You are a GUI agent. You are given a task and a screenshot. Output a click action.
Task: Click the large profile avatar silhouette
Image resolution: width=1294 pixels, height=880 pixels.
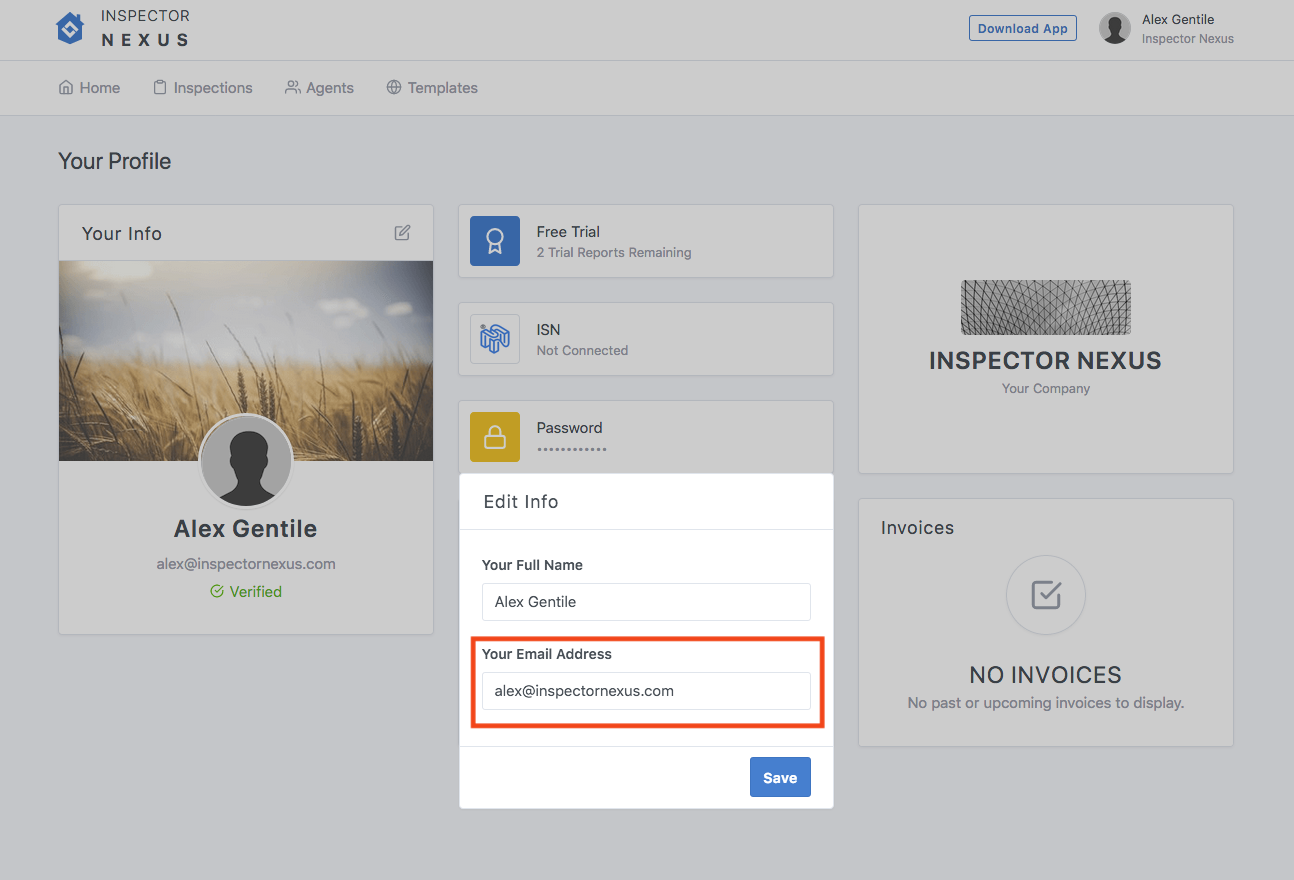[246, 462]
